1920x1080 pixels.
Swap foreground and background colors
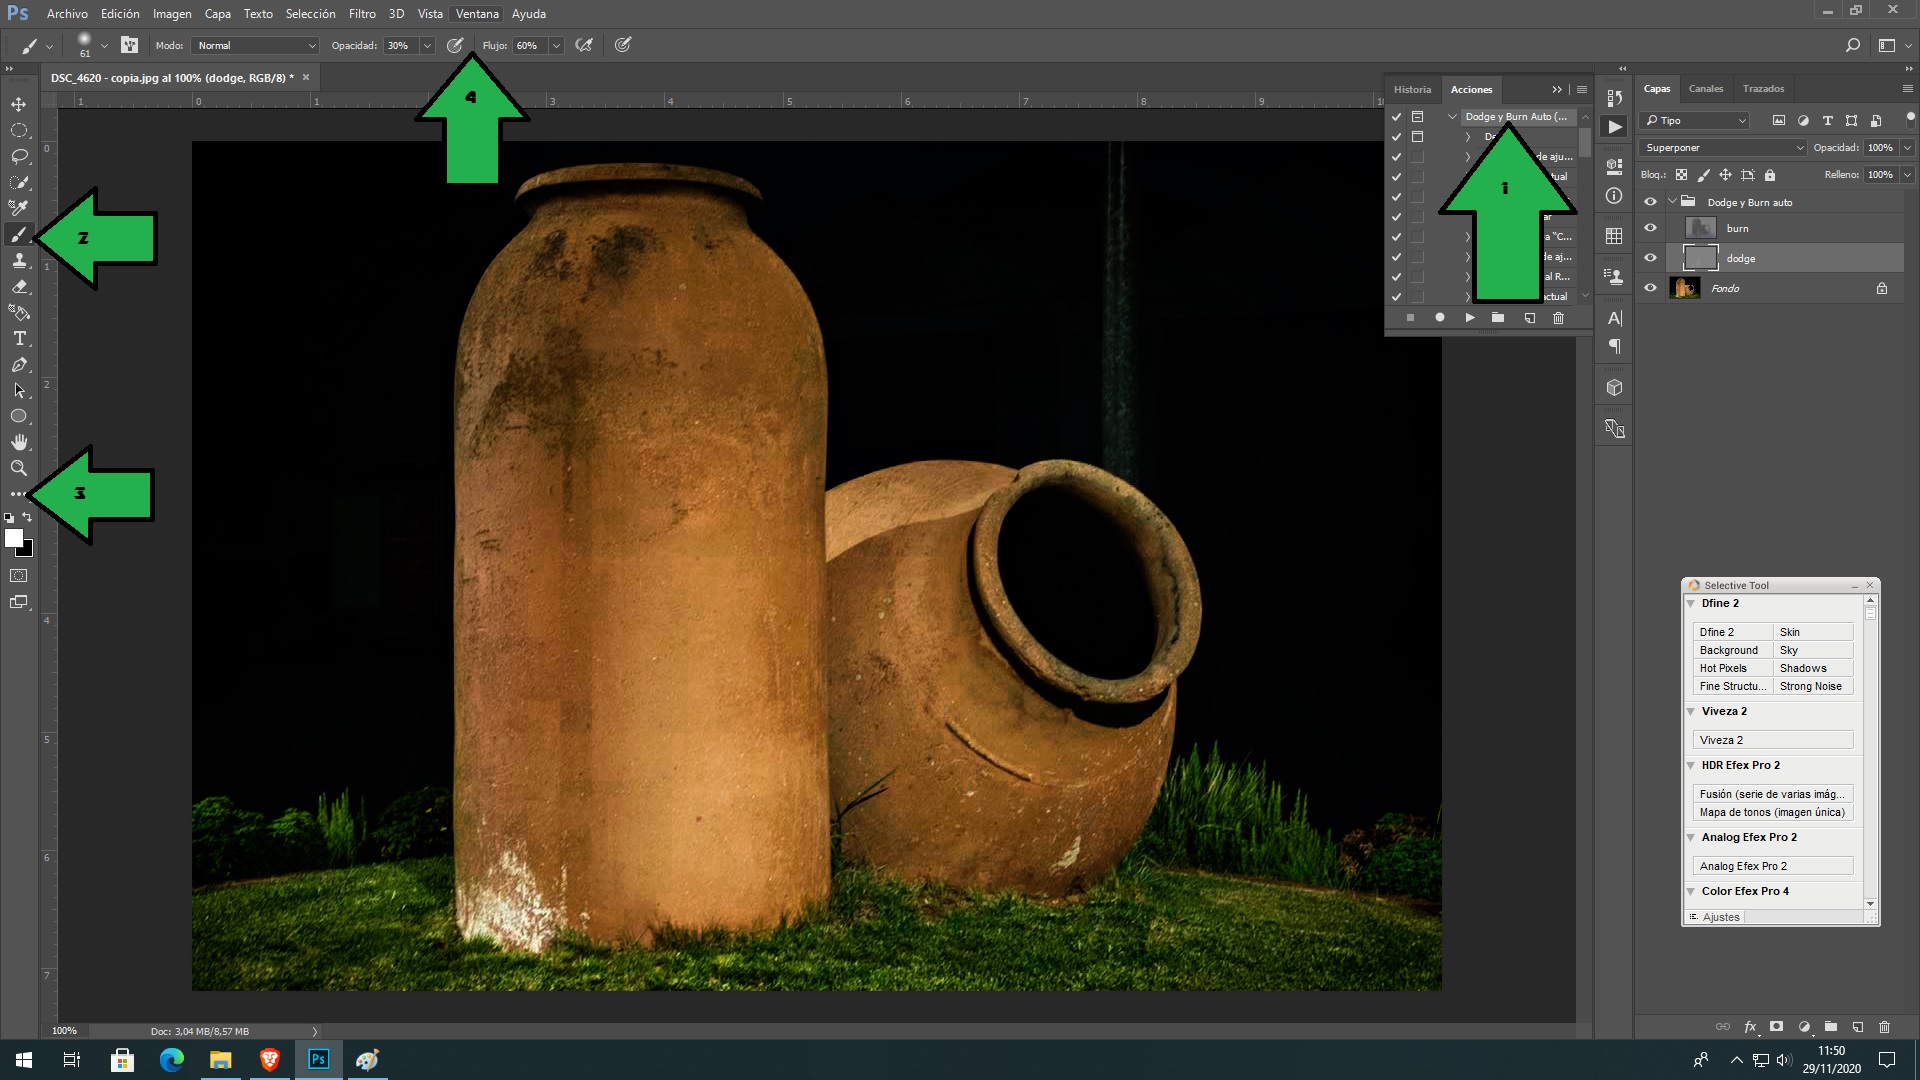pos(27,517)
